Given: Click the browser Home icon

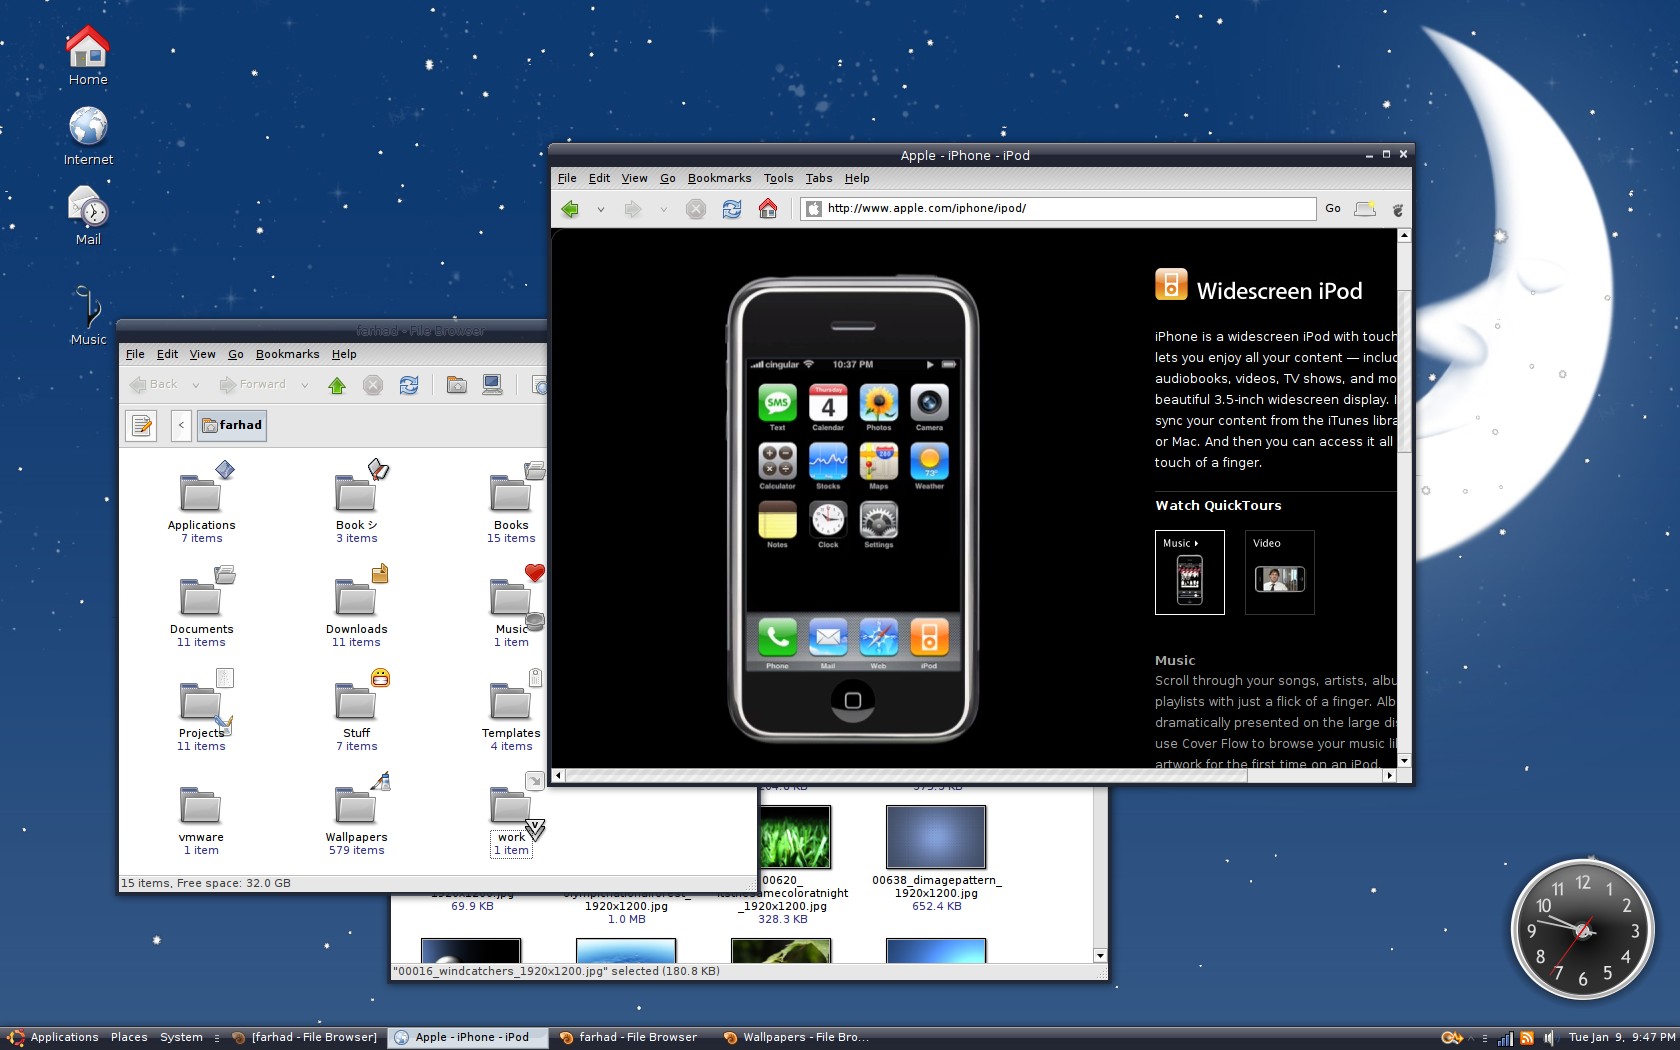Looking at the screenshot, I should coord(768,209).
